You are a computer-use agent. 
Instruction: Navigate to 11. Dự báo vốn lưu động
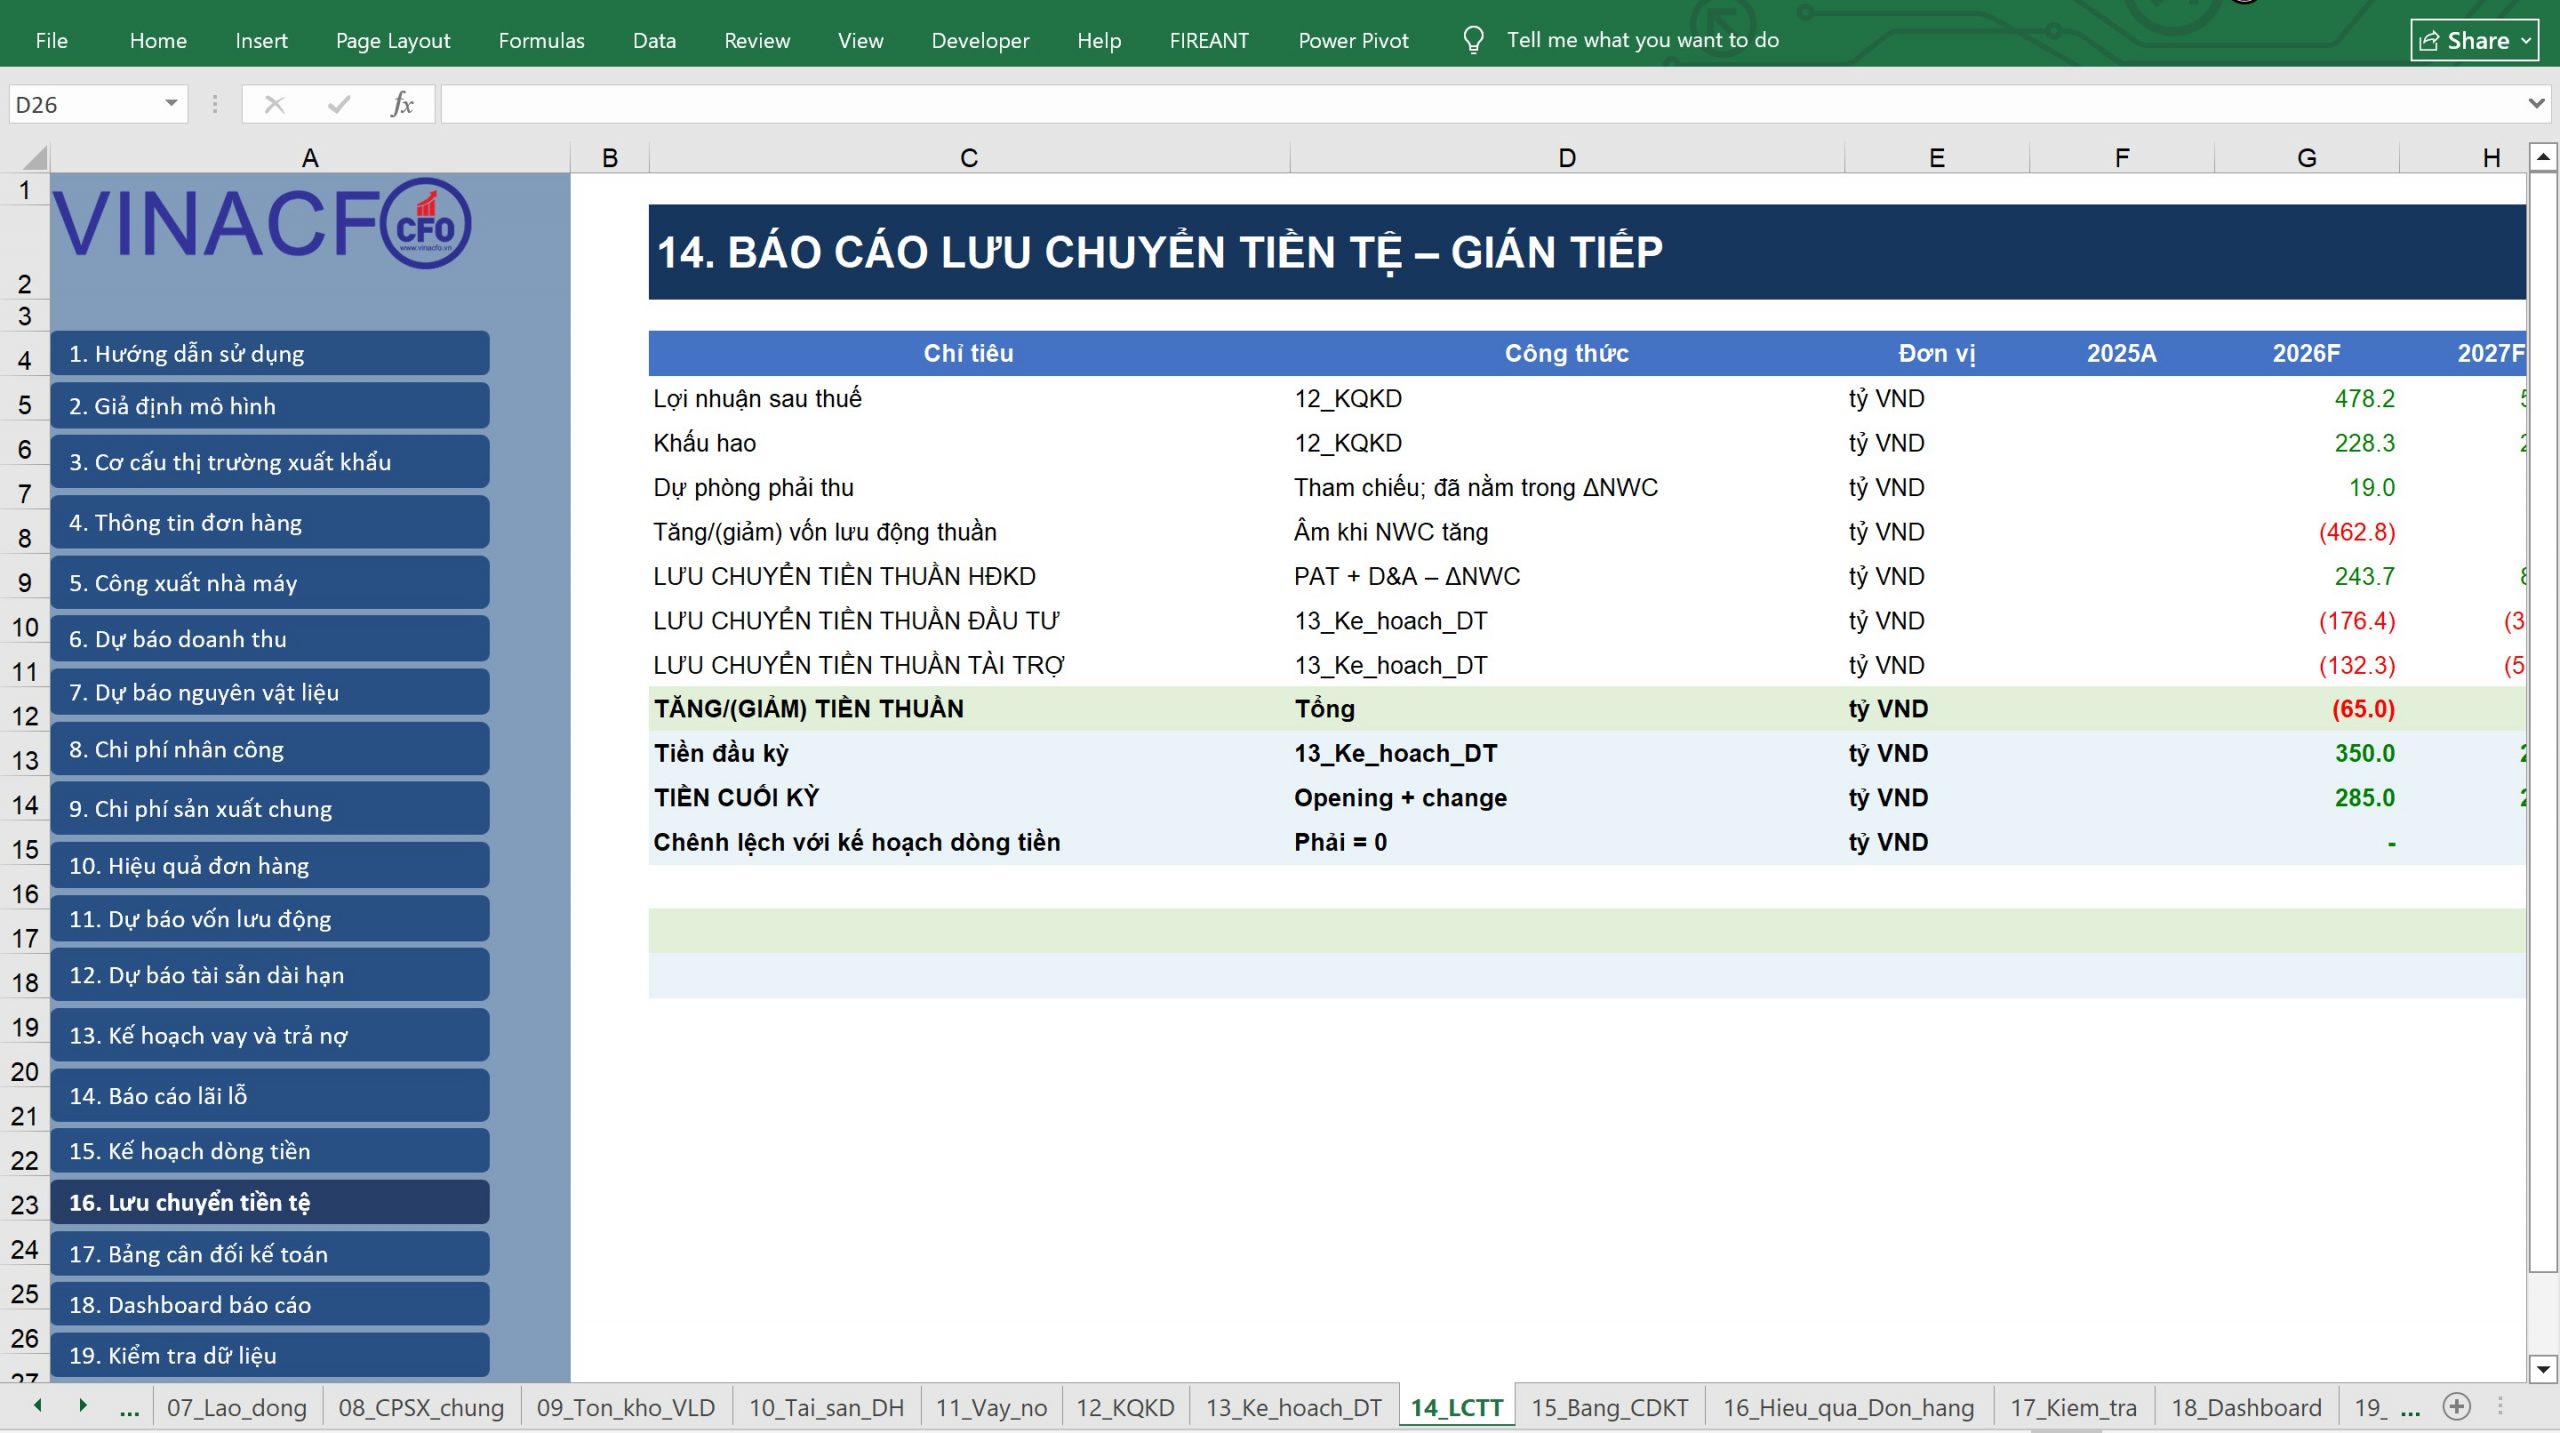click(270, 918)
